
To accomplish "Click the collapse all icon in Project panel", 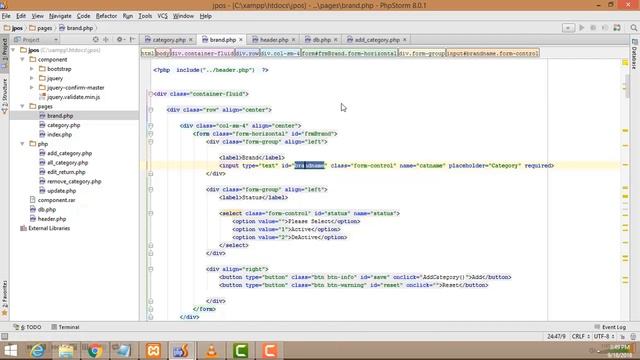I will [x=106, y=40].
